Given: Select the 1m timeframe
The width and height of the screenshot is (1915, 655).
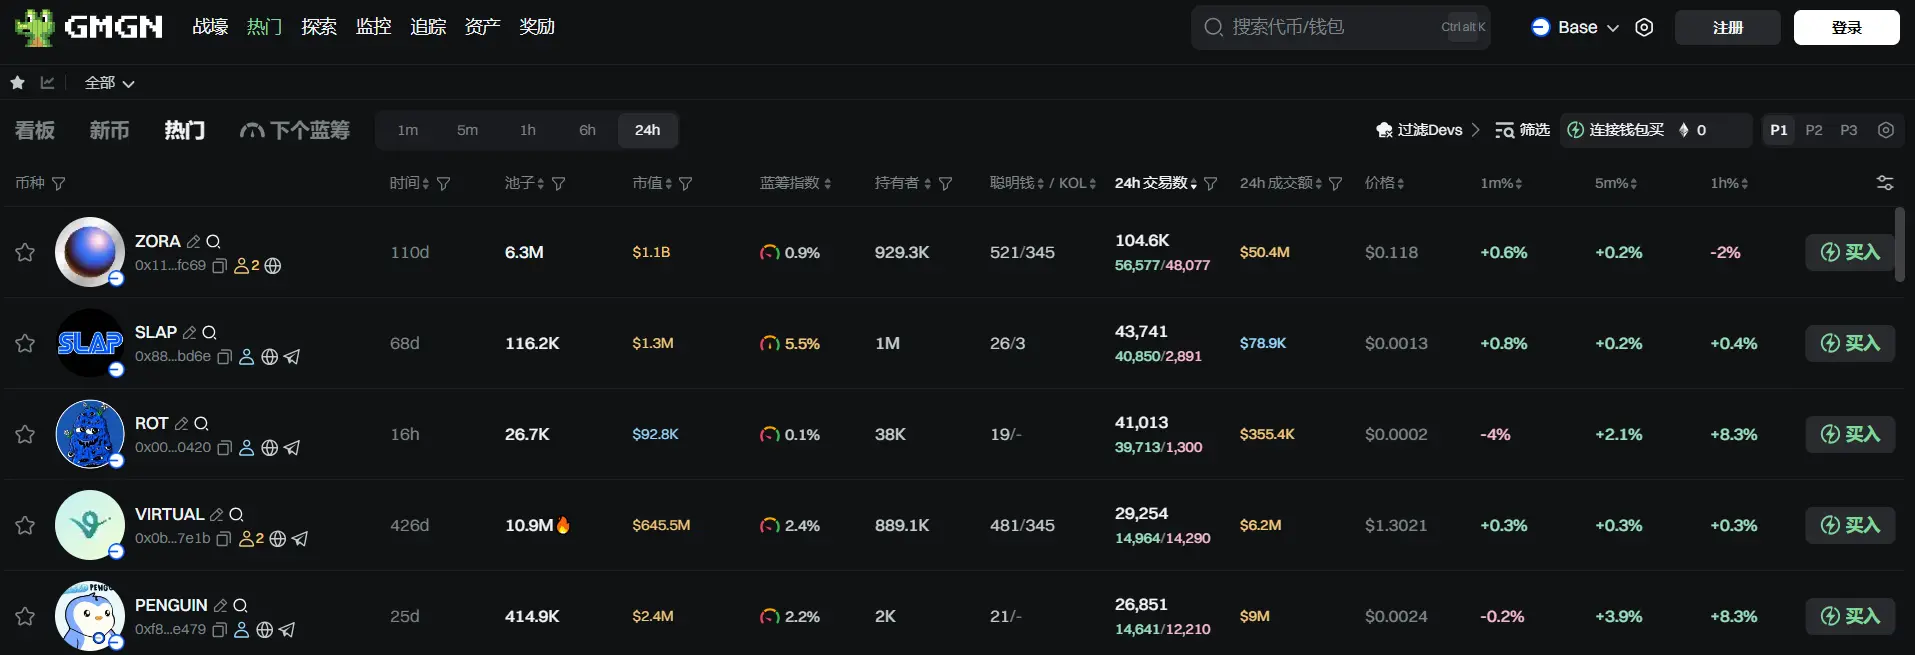Looking at the screenshot, I should pyautogui.click(x=408, y=130).
